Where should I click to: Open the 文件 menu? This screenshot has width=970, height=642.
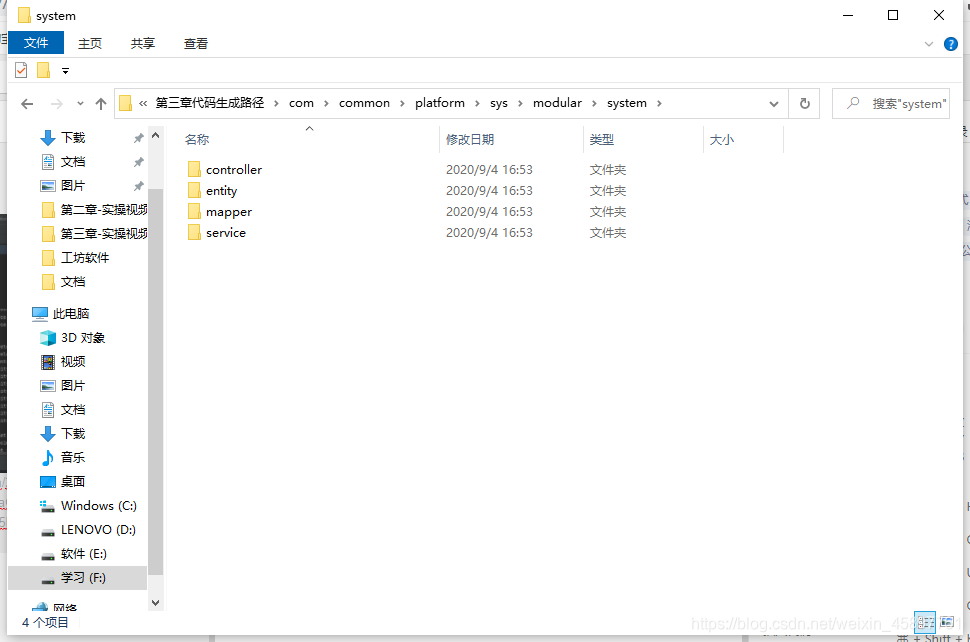36,43
